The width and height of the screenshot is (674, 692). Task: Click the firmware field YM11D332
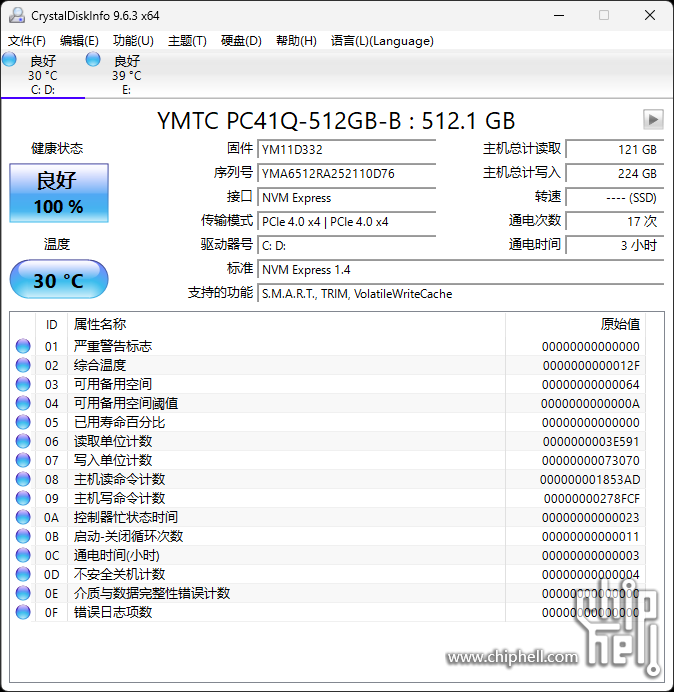click(346, 150)
